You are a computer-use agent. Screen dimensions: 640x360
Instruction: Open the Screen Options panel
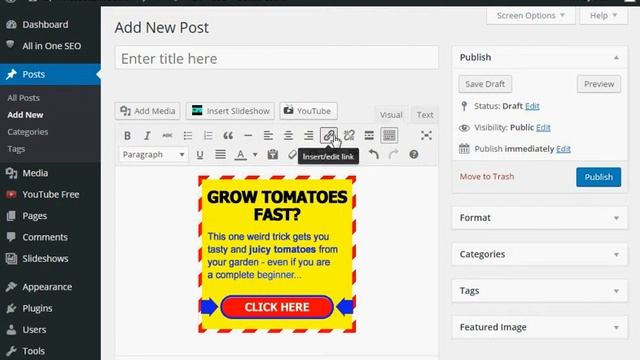(x=531, y=16)
